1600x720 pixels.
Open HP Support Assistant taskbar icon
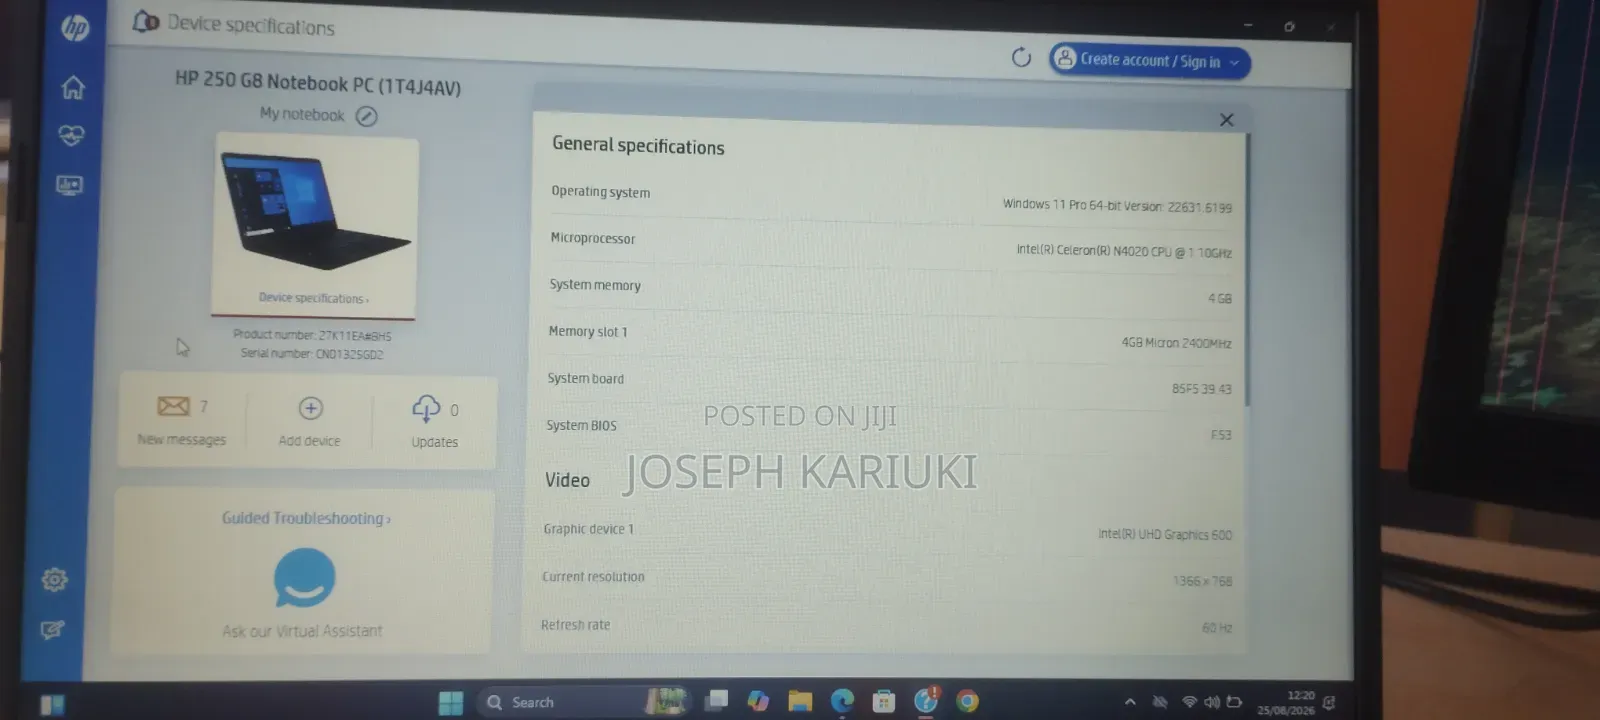926,700
